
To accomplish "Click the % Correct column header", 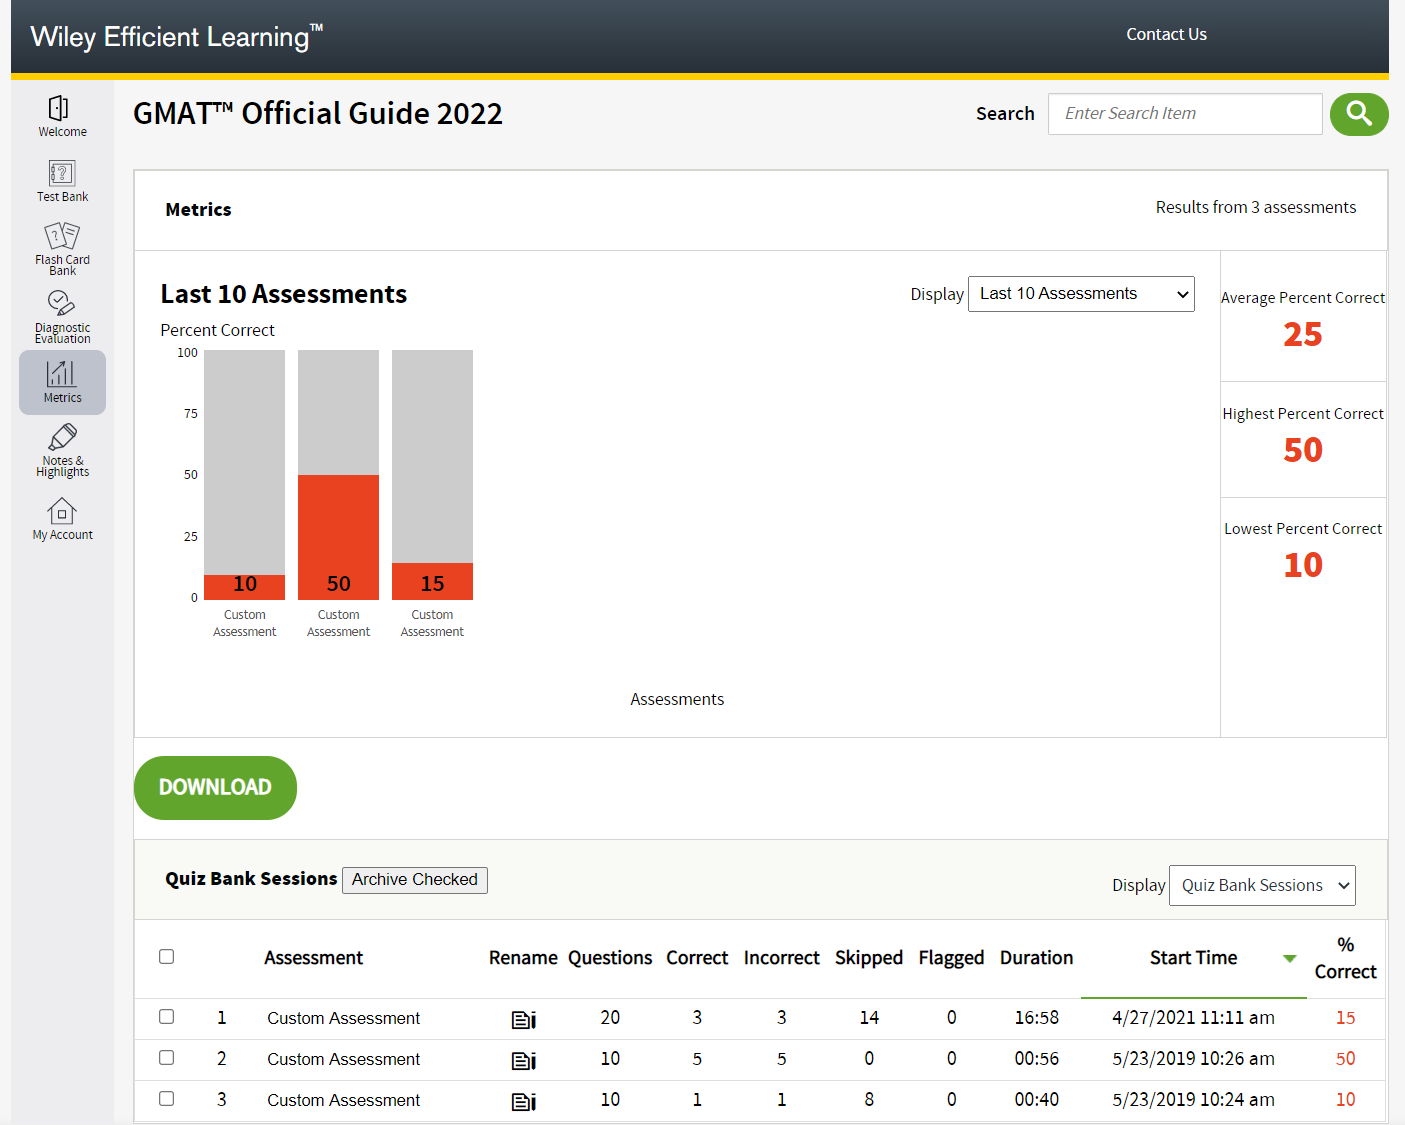I will 1345,958.
